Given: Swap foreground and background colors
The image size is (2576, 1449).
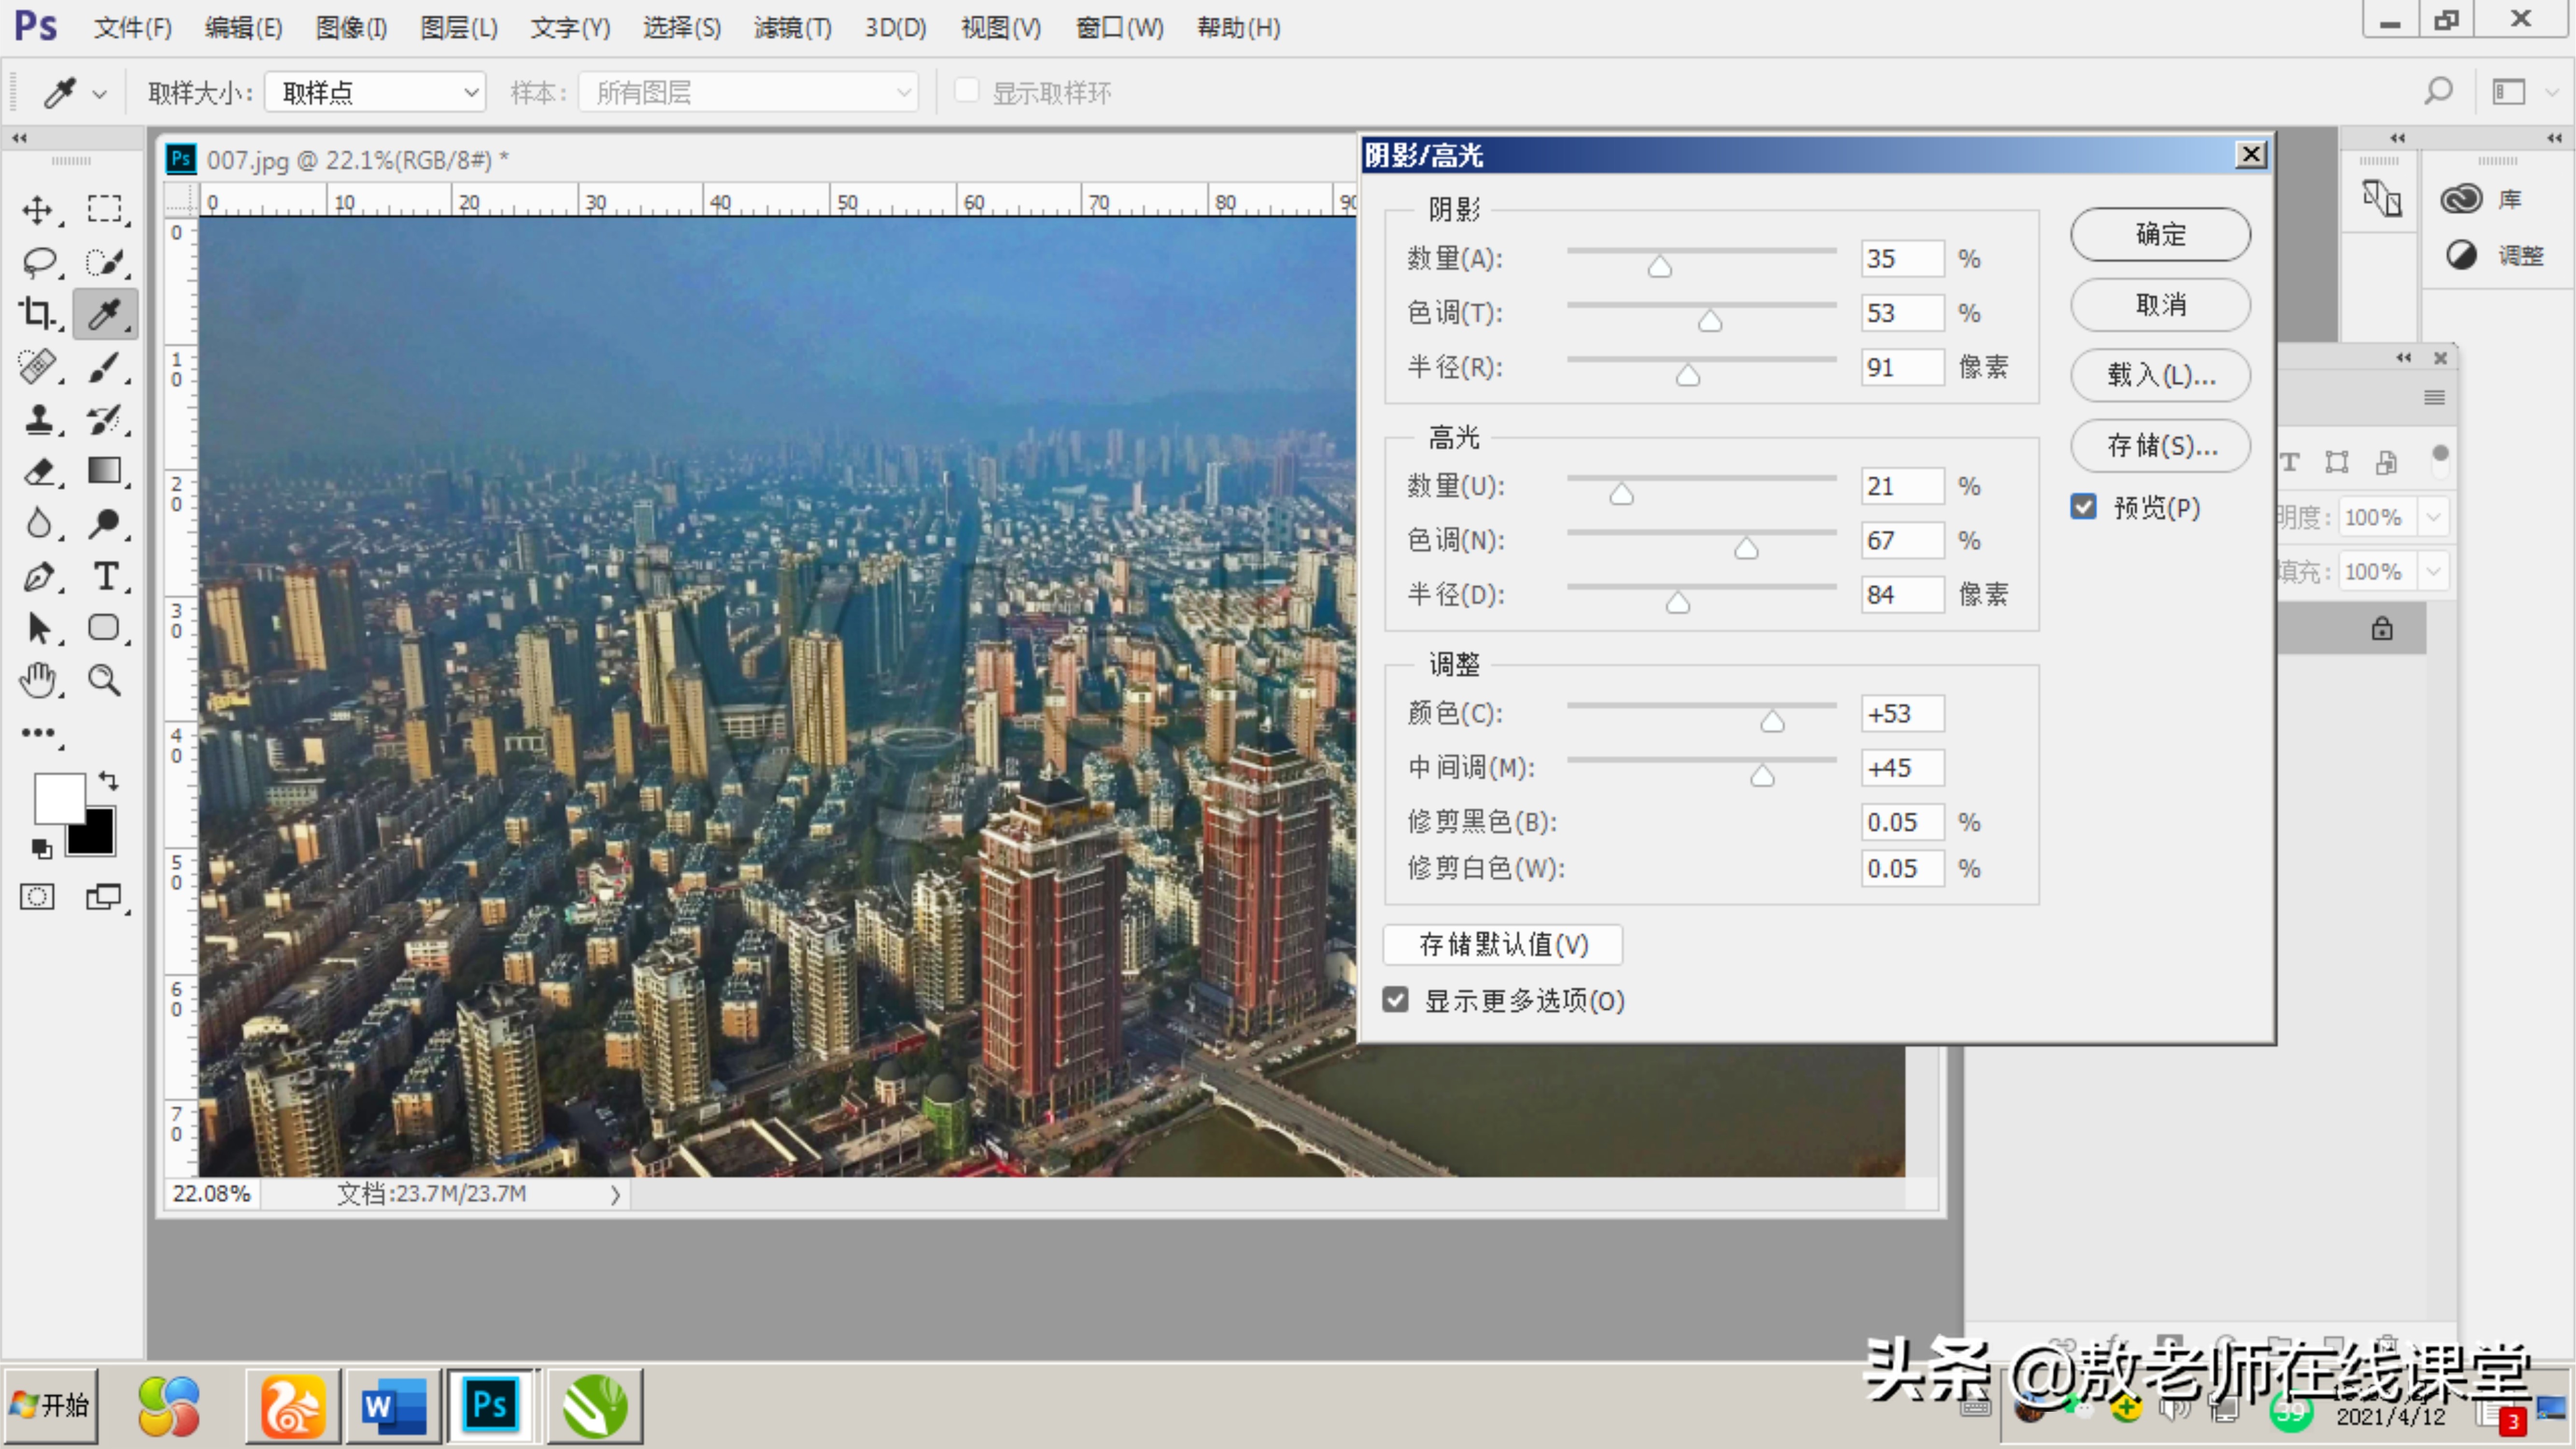Looking at the screenshot, I should click(108, 780).
